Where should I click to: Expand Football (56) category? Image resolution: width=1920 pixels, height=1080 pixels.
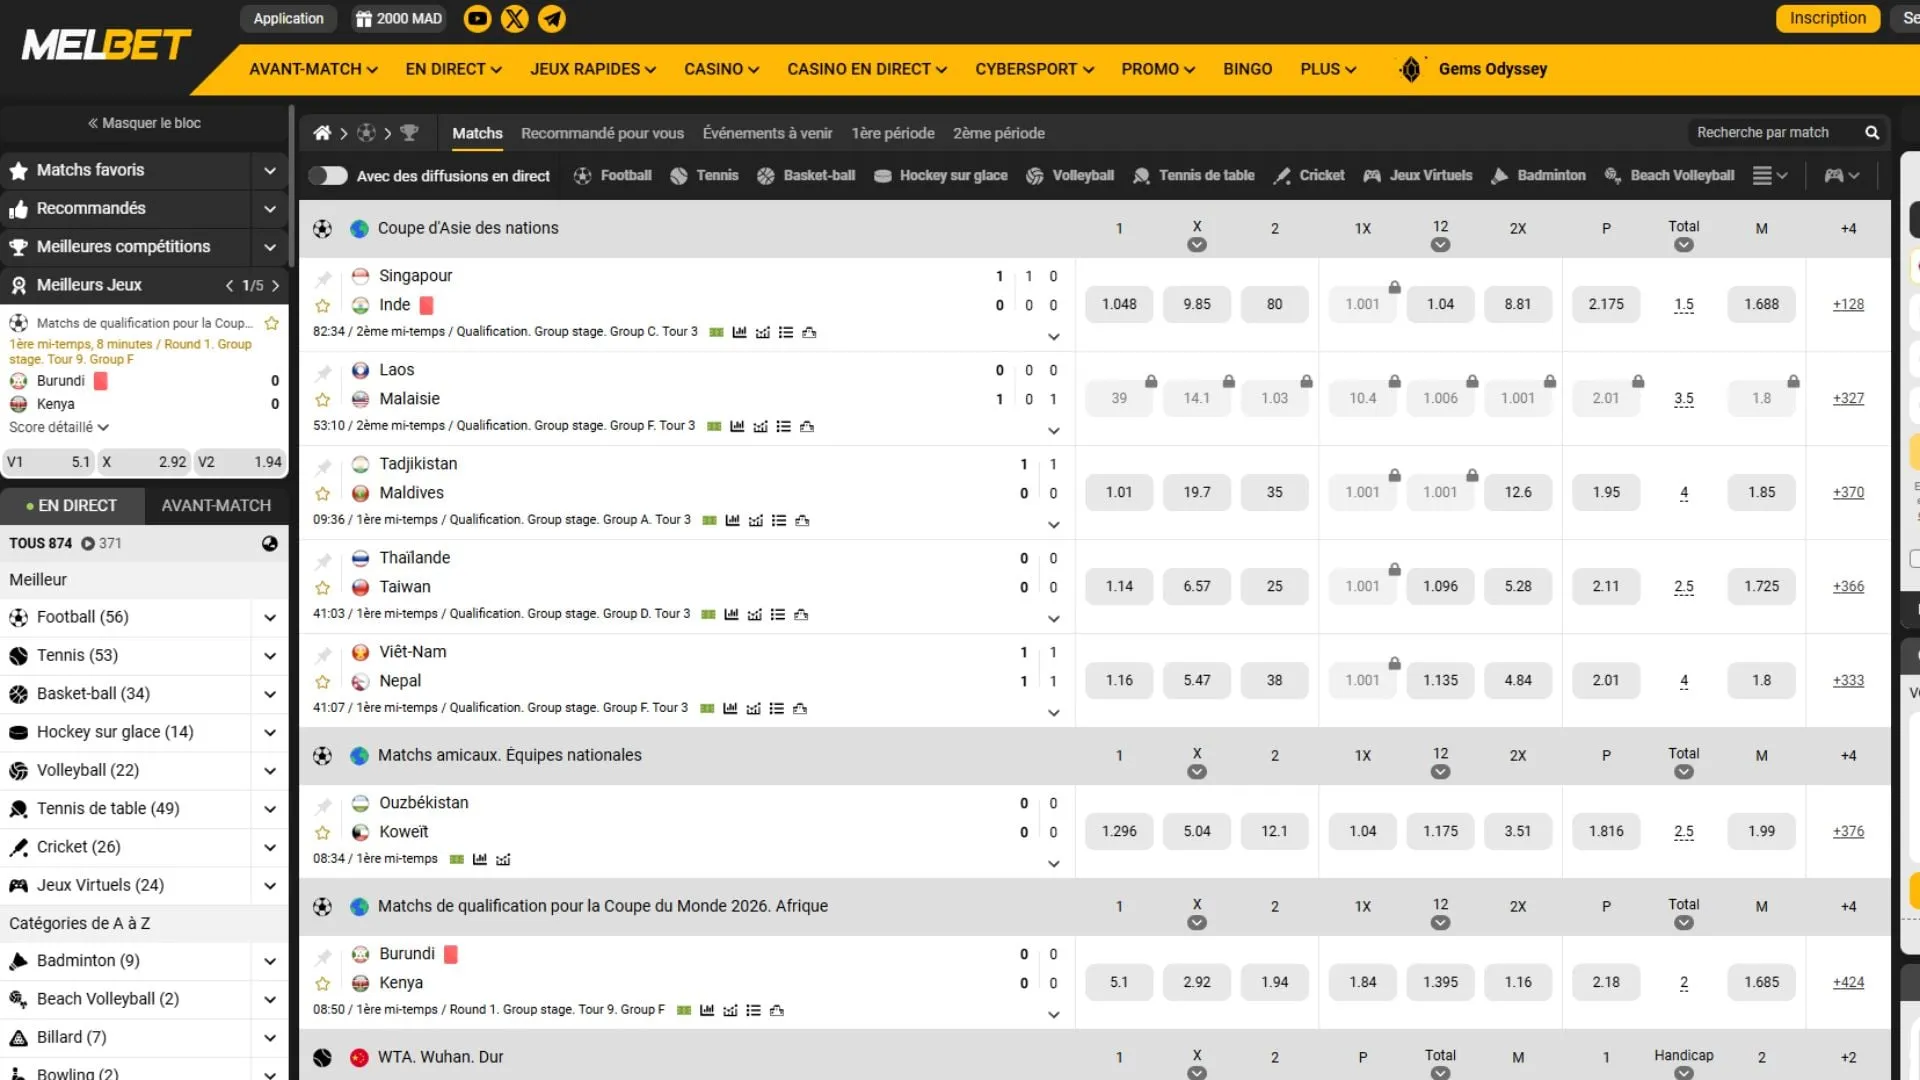pos(269,618)
